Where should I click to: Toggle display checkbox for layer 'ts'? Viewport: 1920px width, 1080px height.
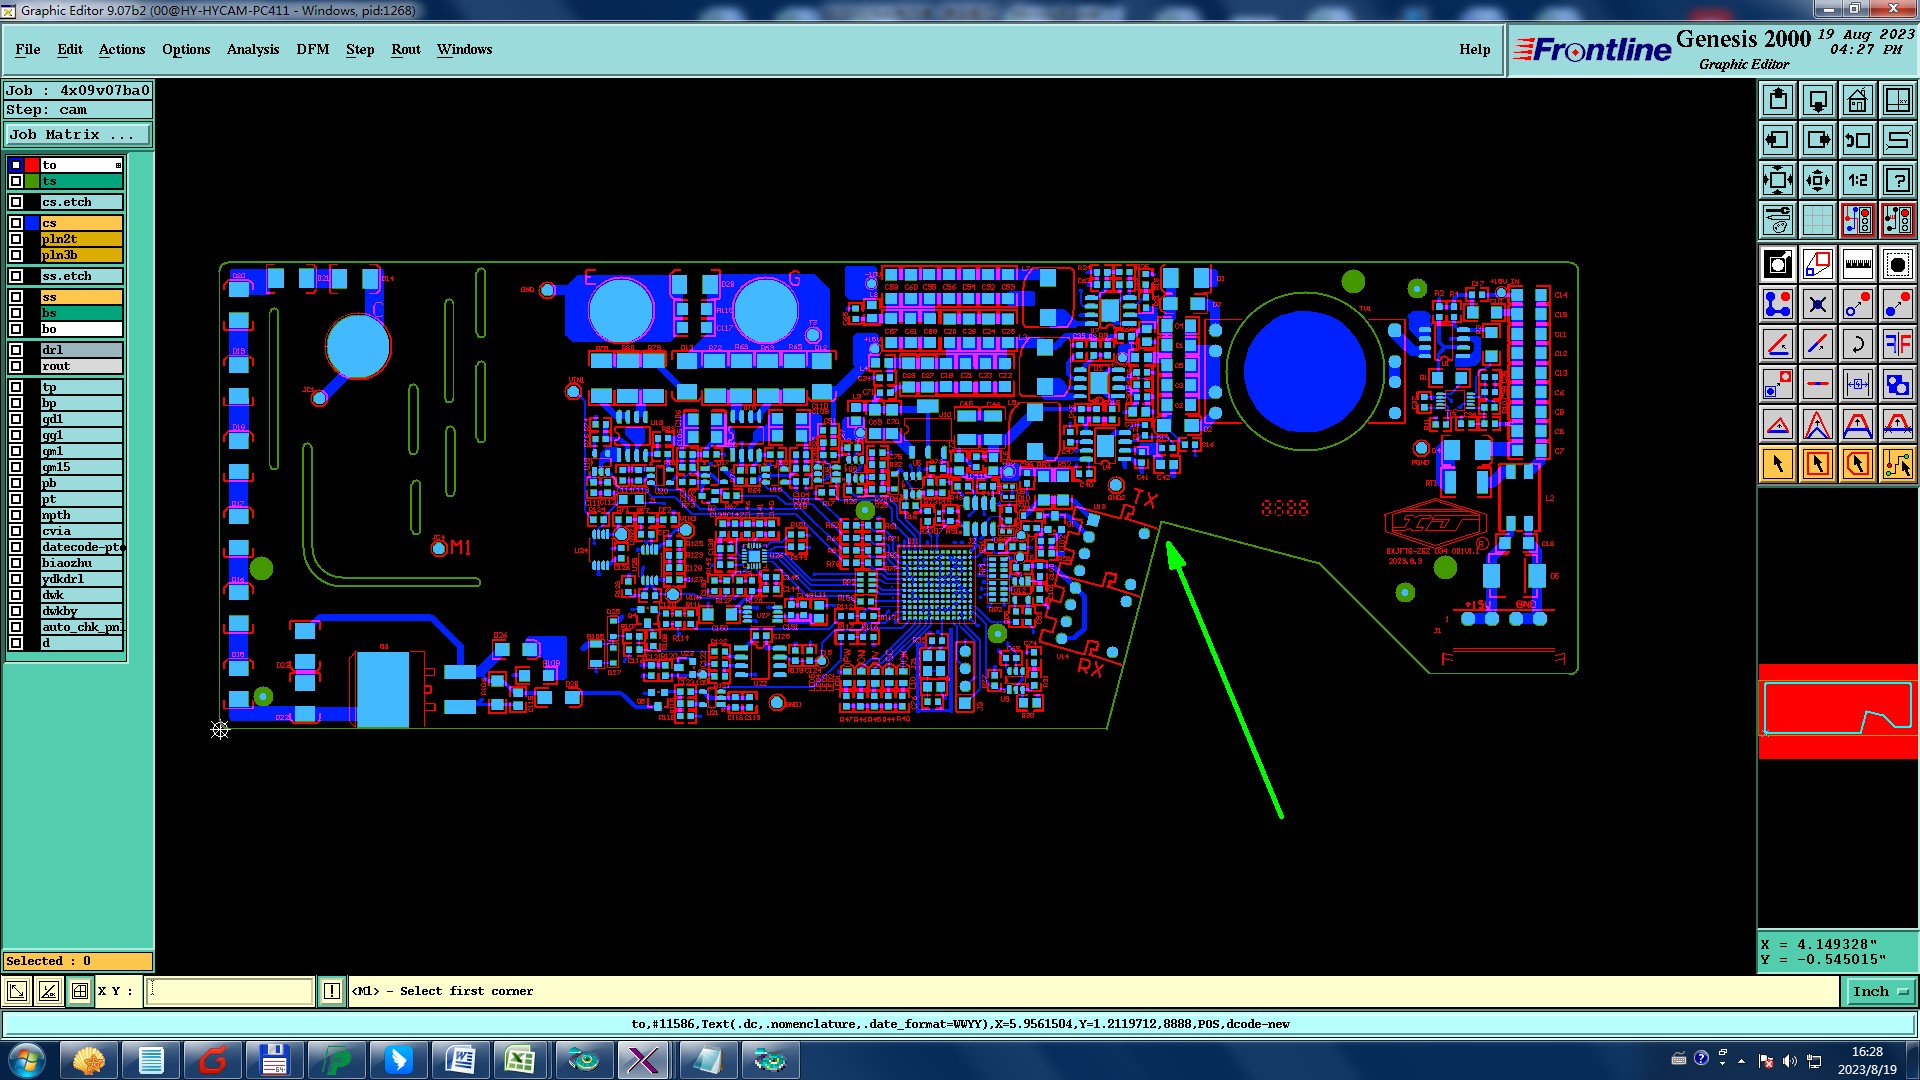tap(16, 181)
